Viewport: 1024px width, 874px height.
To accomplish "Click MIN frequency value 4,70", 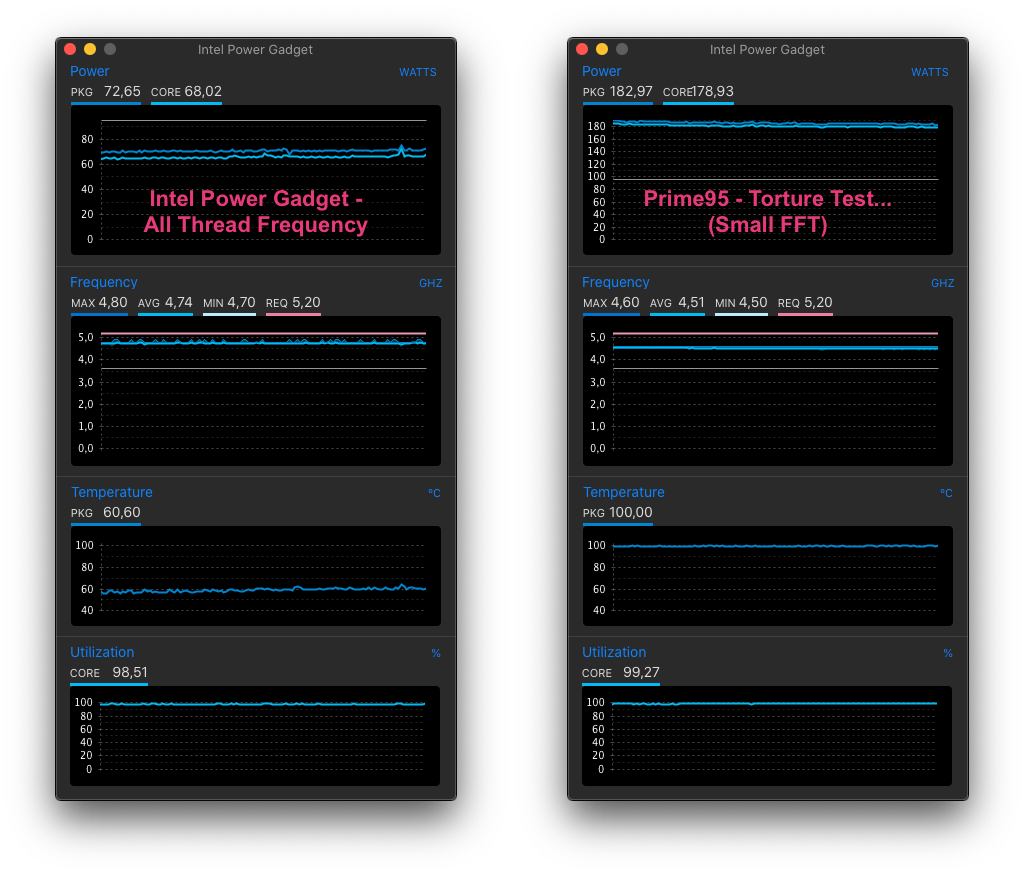I will [x=242, y=302].
